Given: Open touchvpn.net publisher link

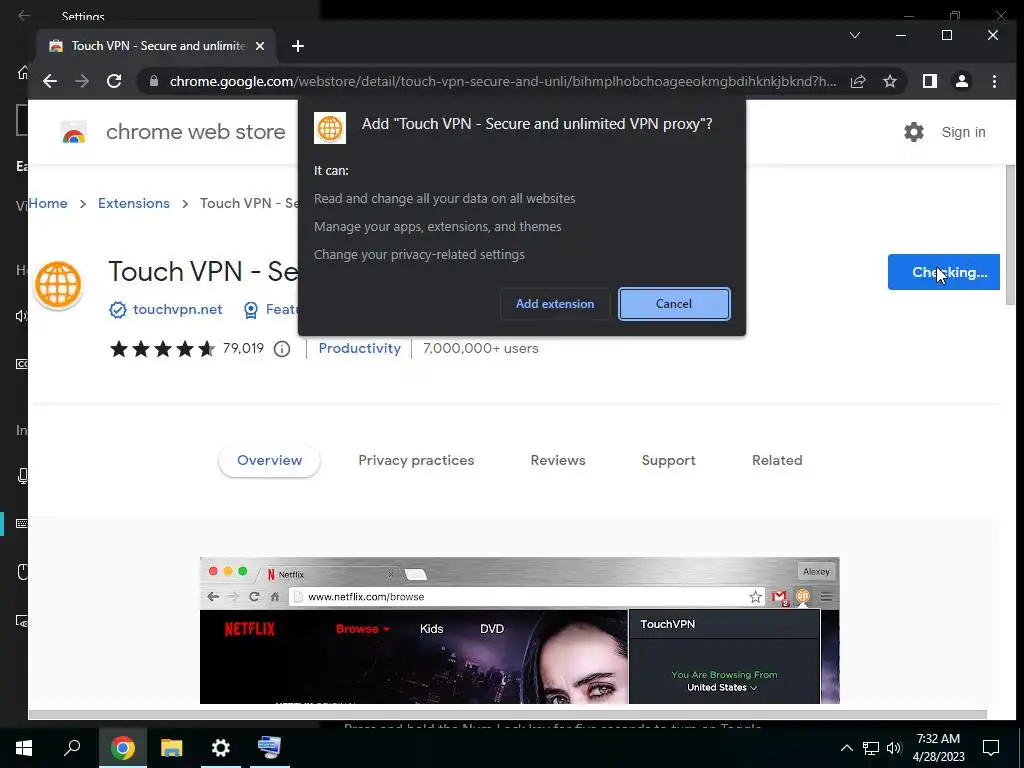Looking at the screenshot, I should point(178,310).
